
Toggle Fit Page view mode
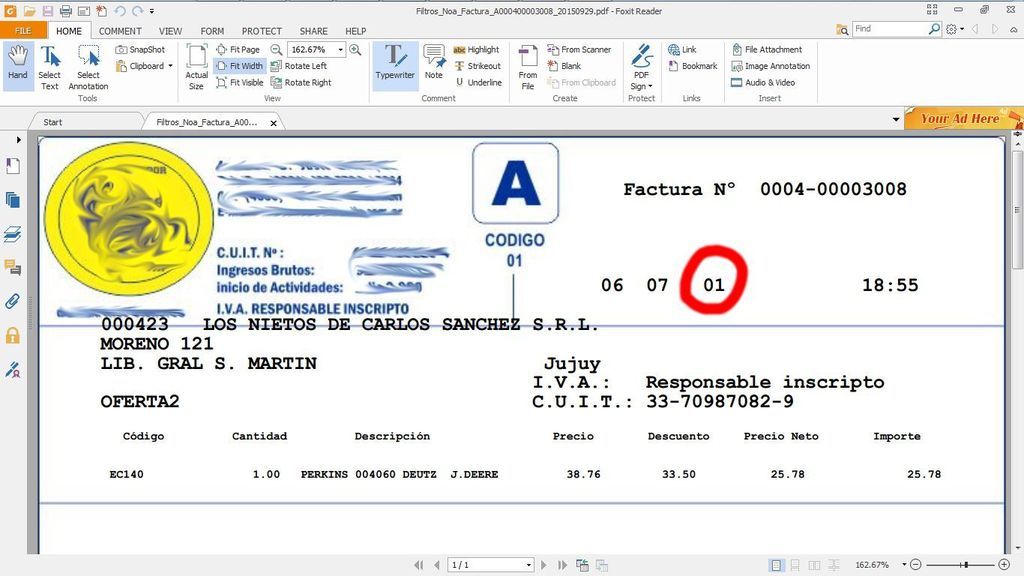tap(237, 49)
